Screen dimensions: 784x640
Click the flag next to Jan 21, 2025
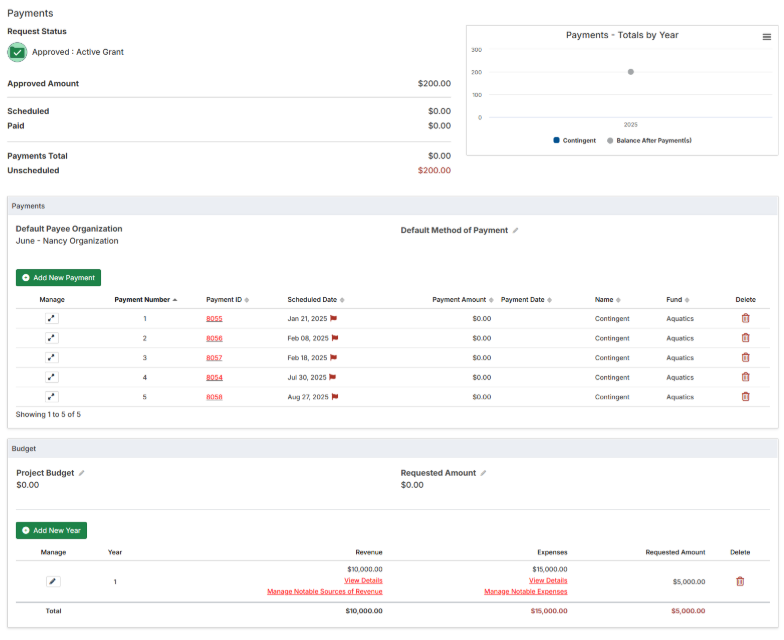[334, 318]
